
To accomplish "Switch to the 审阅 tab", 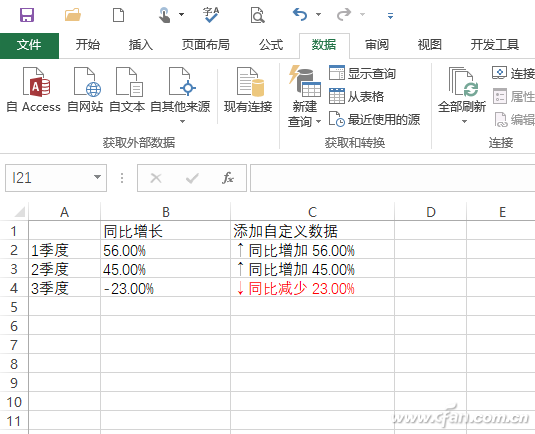I will [x=377, y=45].
